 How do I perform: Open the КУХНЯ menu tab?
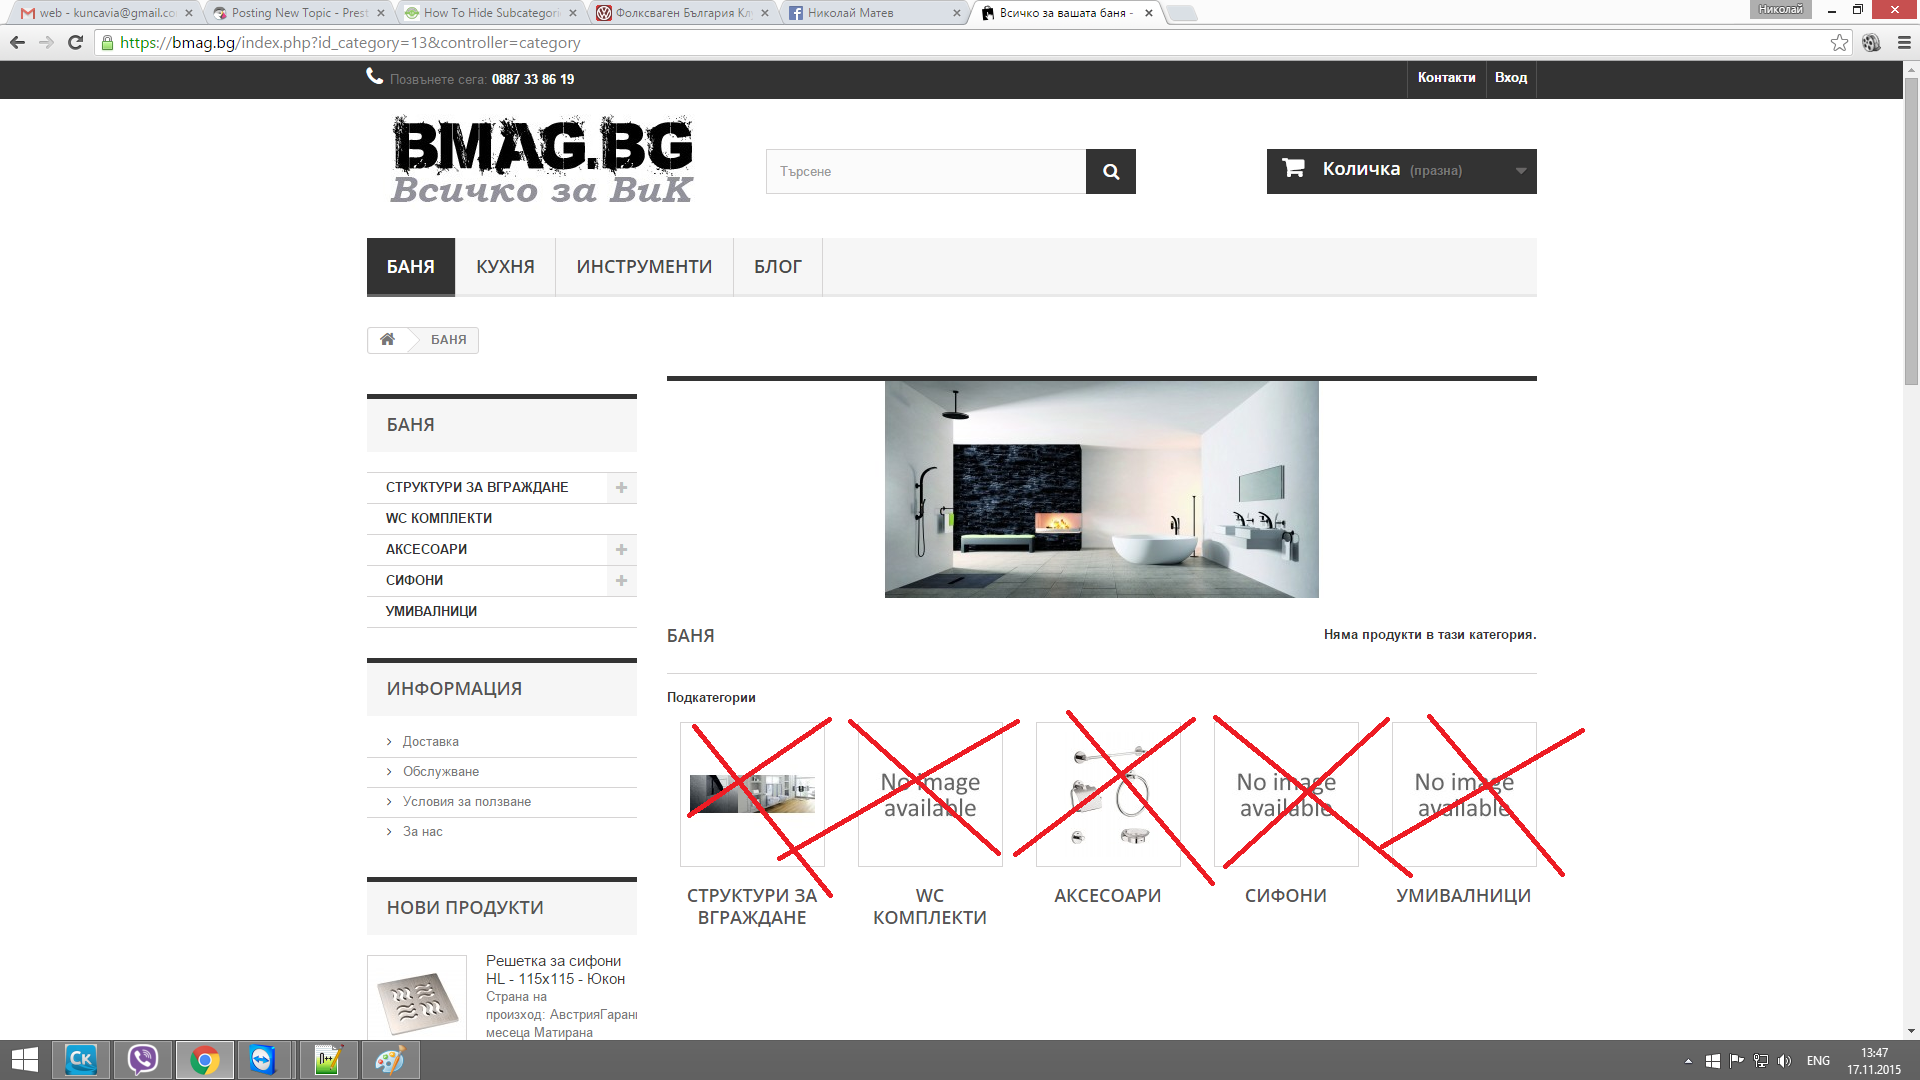505,267
